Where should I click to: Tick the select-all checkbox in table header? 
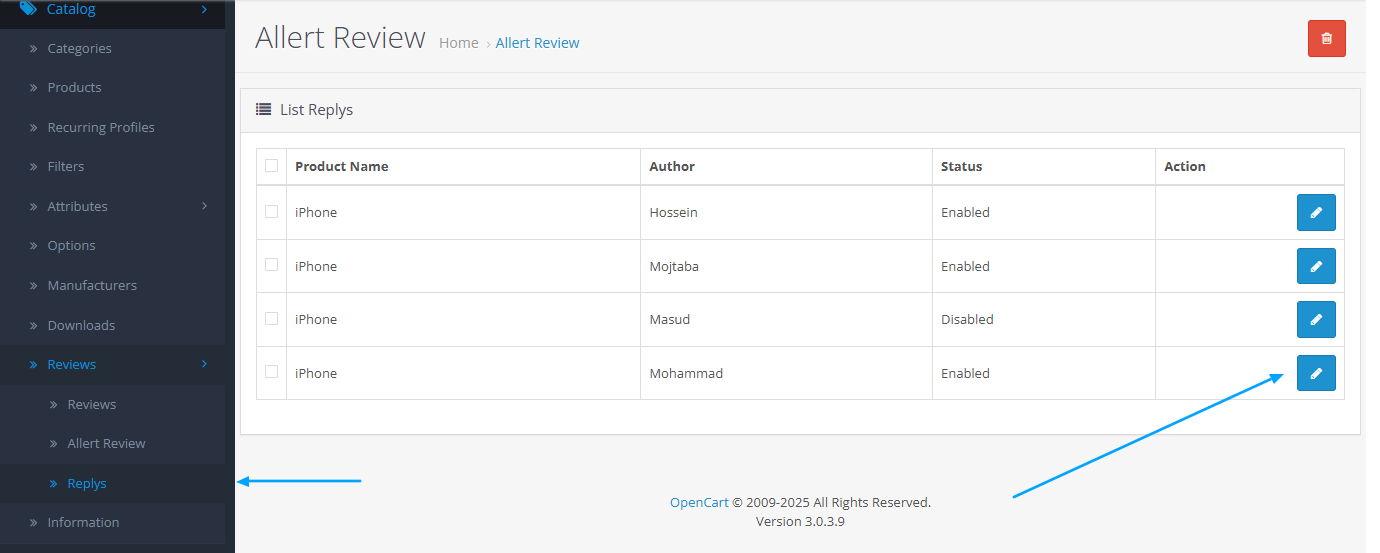pyautogui.click(x=272, y=166)
